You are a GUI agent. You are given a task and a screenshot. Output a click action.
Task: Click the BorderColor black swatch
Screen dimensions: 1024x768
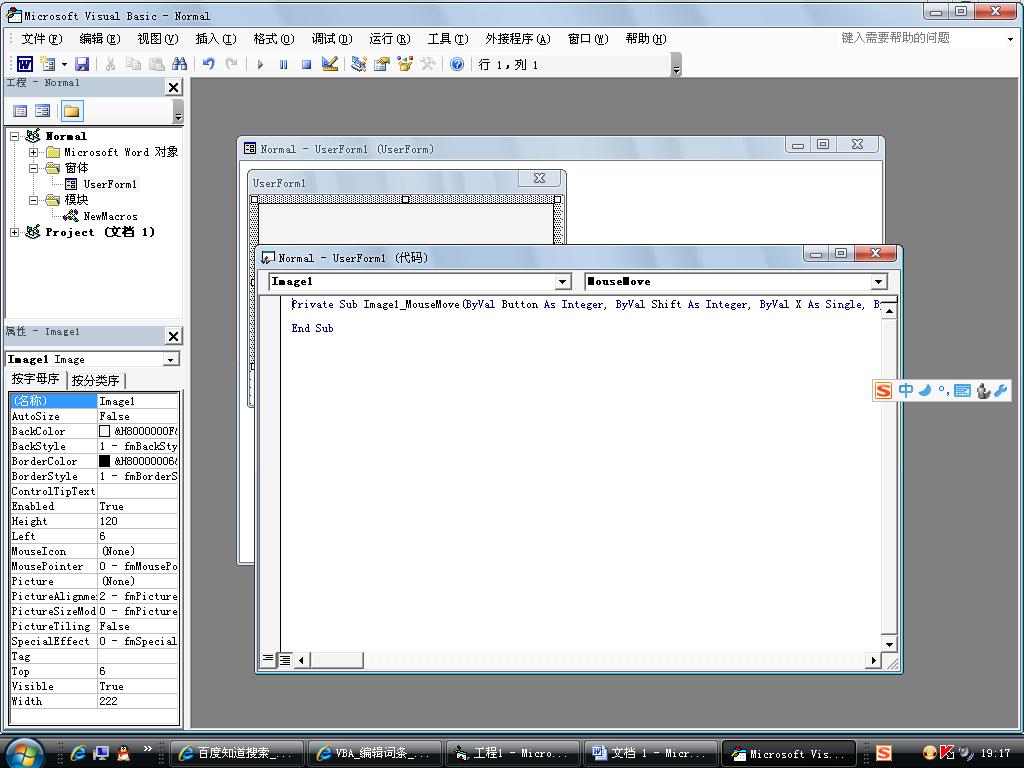pos(104,461)
